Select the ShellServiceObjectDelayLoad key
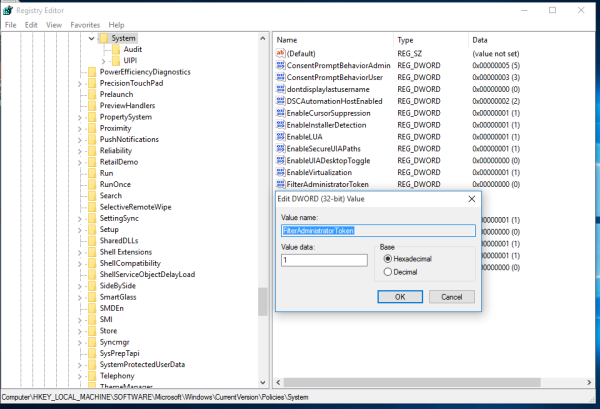Screen dimensions: 600x409 tap(147, 274)
